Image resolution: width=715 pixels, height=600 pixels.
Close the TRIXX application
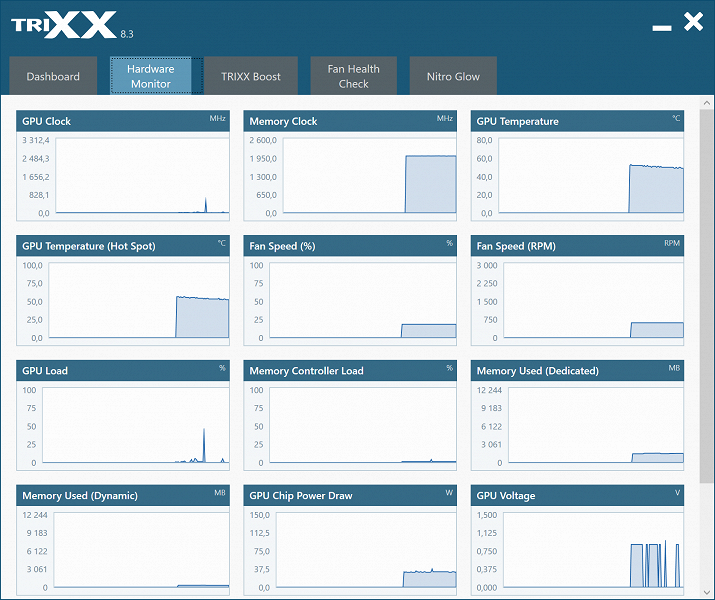(x=693, y=22)
